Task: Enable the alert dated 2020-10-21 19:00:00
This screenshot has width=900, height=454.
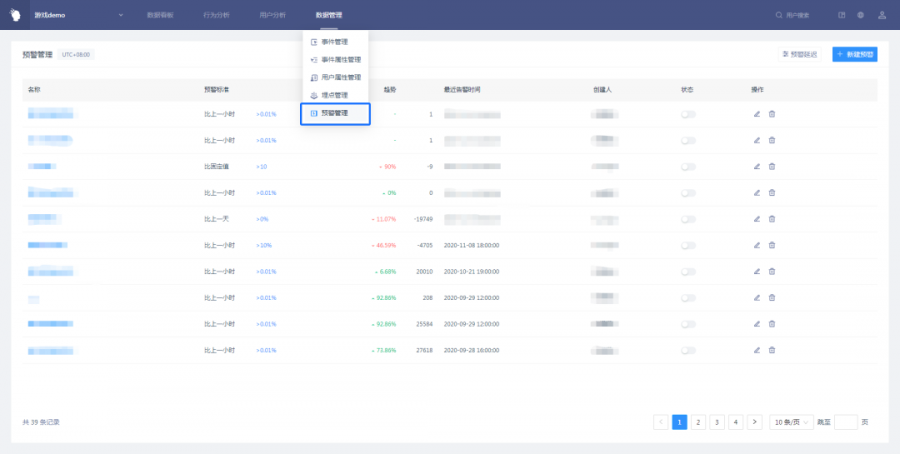Action: pyautogui.click(x=688, y=271)
